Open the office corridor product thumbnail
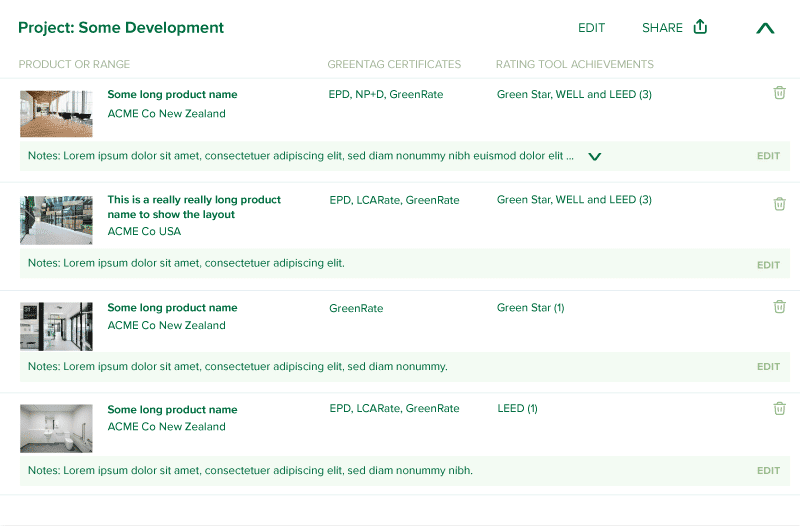 [x=56, y=114]
